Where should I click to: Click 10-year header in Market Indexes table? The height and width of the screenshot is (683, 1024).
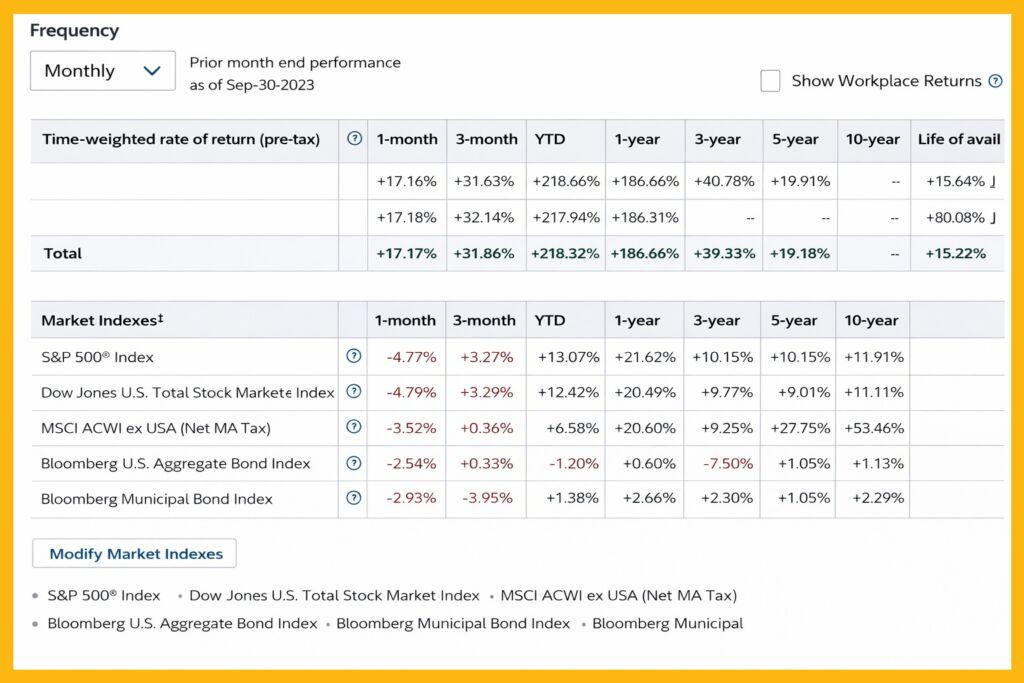(871, 321)
